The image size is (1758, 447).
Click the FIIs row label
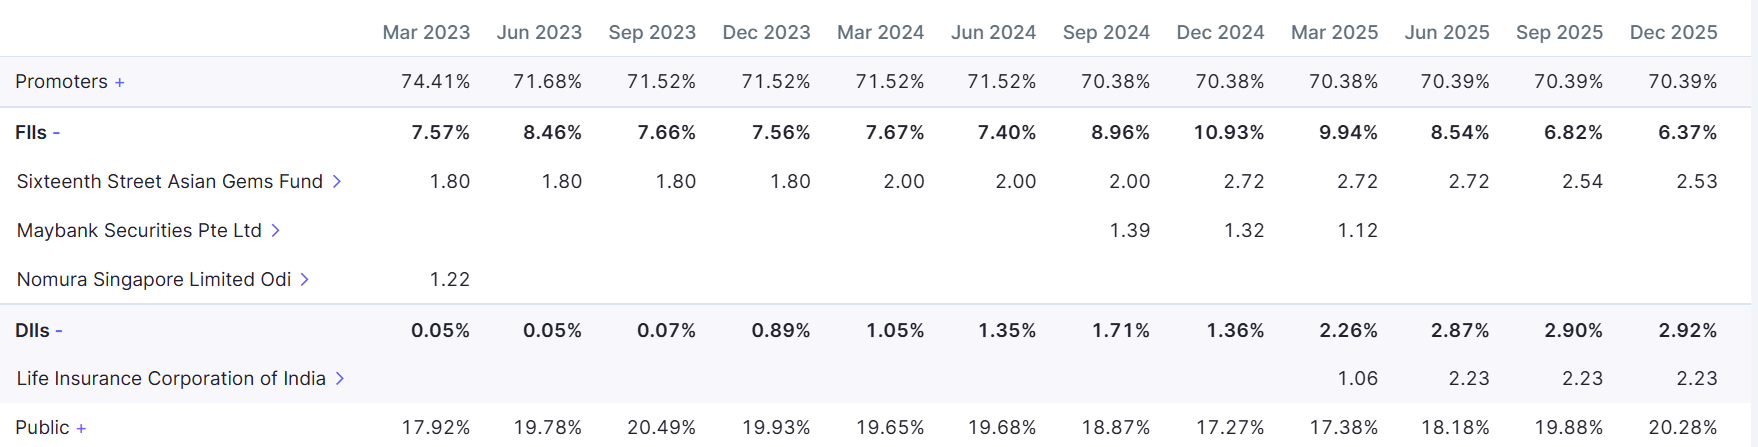click(31, 133)
